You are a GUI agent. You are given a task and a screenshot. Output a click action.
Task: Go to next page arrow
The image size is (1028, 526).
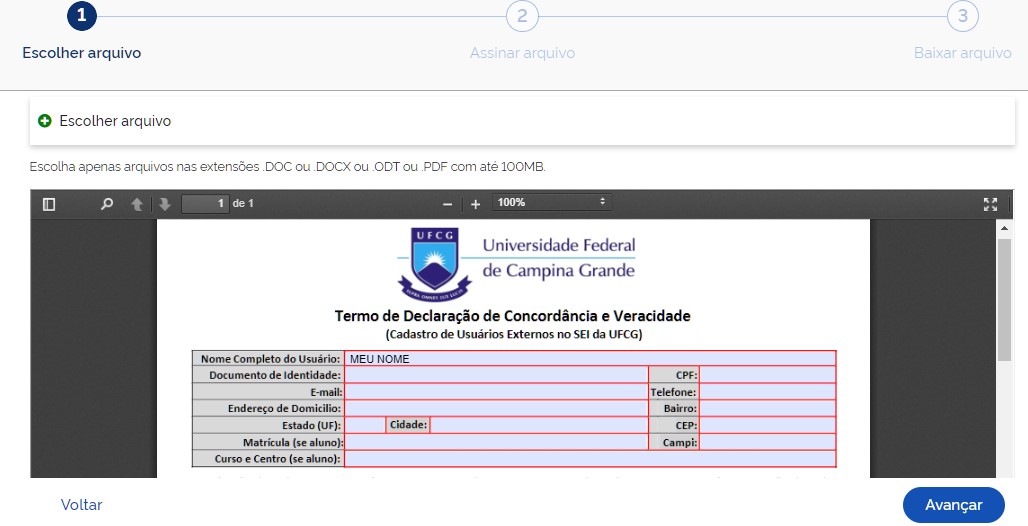(x=164, y=204)
